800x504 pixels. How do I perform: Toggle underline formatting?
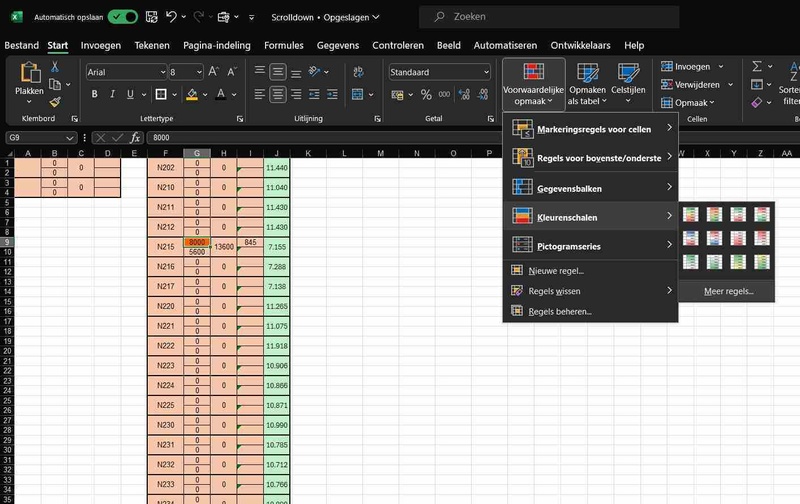[130, 94]
